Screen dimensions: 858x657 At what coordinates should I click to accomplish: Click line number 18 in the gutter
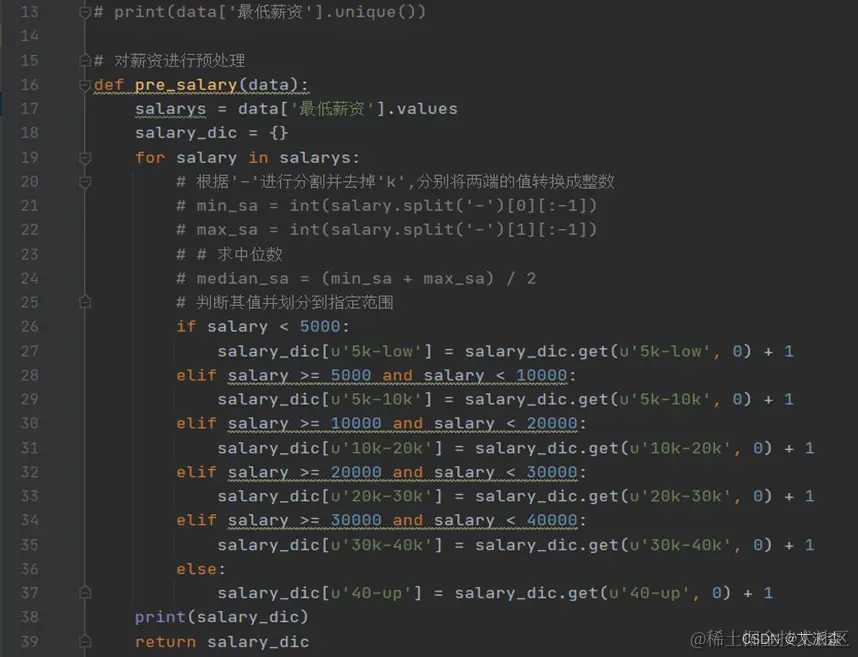[30, 133]
